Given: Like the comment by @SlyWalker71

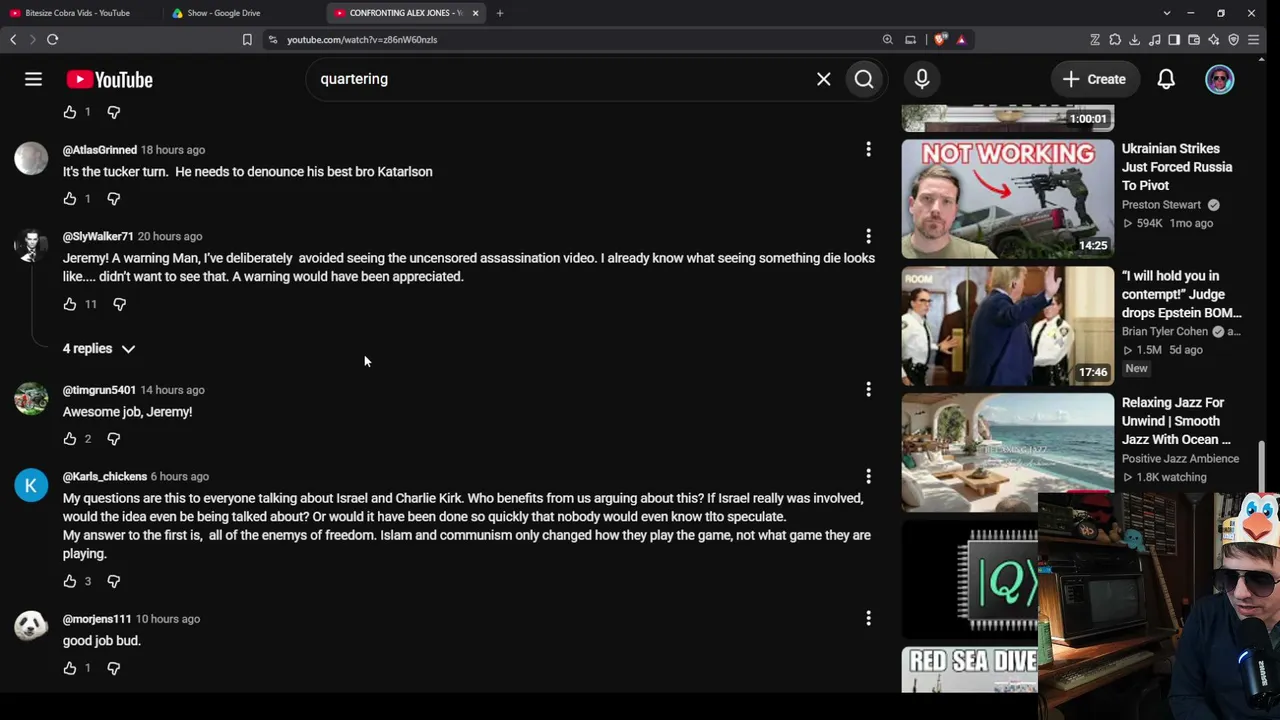Looking at the screenshot, I should tap(70, 304).
